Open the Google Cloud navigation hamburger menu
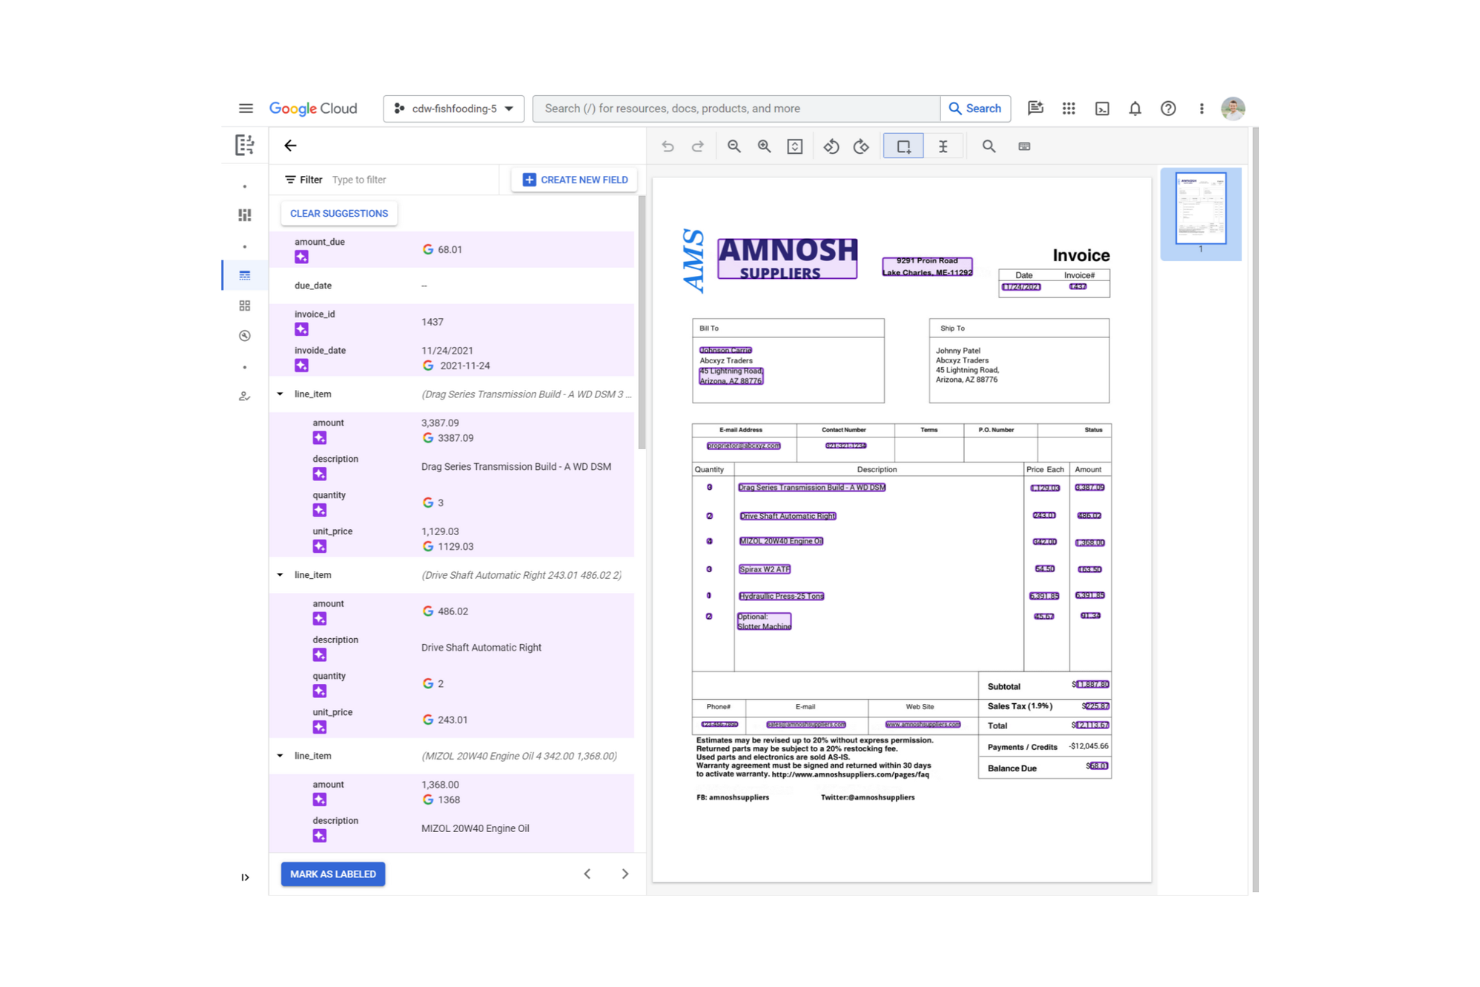This screenshot has width=1480, height=987. click(245, 108)
